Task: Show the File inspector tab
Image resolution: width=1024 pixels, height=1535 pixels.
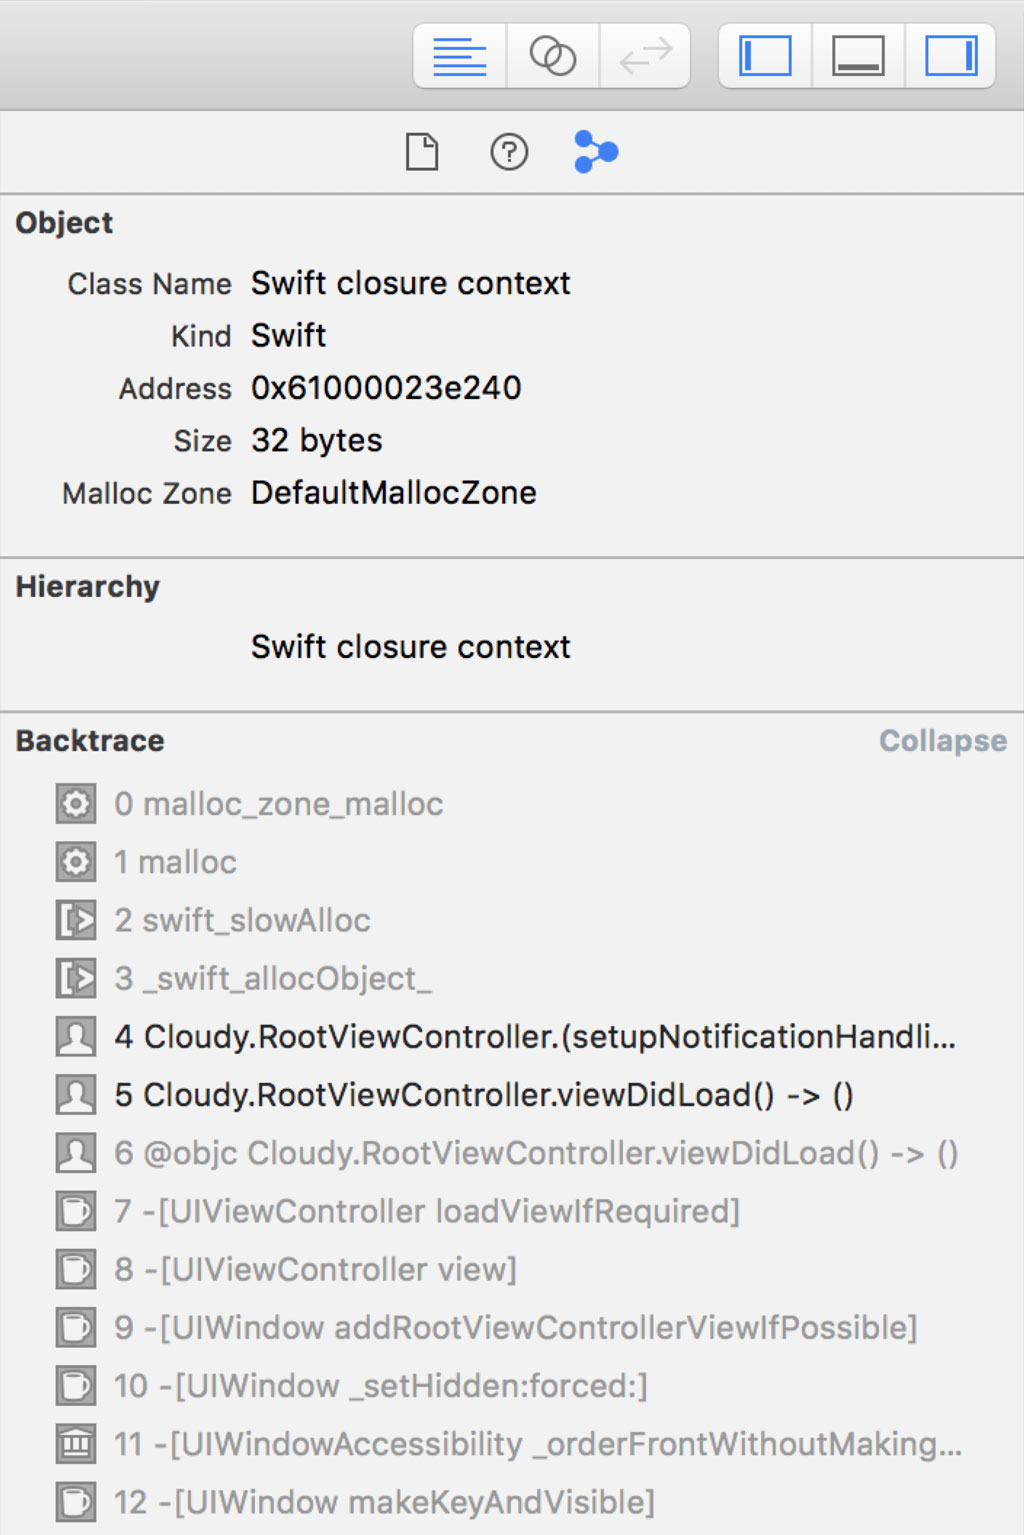Action: [422, 152]
